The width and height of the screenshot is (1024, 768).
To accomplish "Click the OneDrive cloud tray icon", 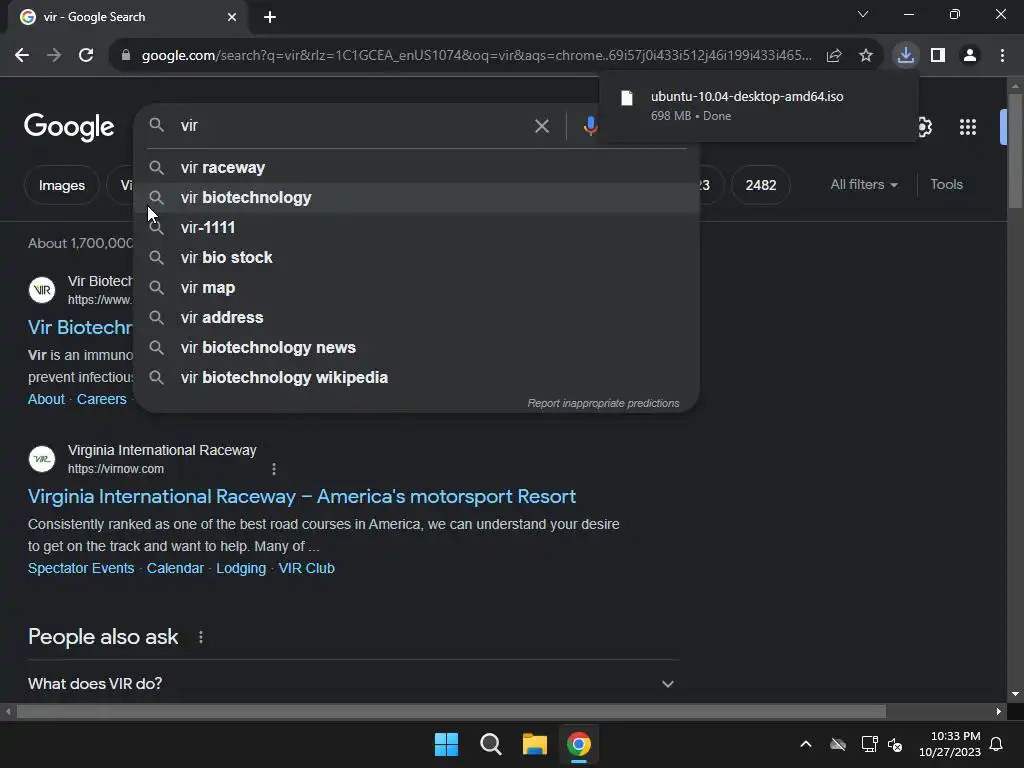I will (838, 744).
